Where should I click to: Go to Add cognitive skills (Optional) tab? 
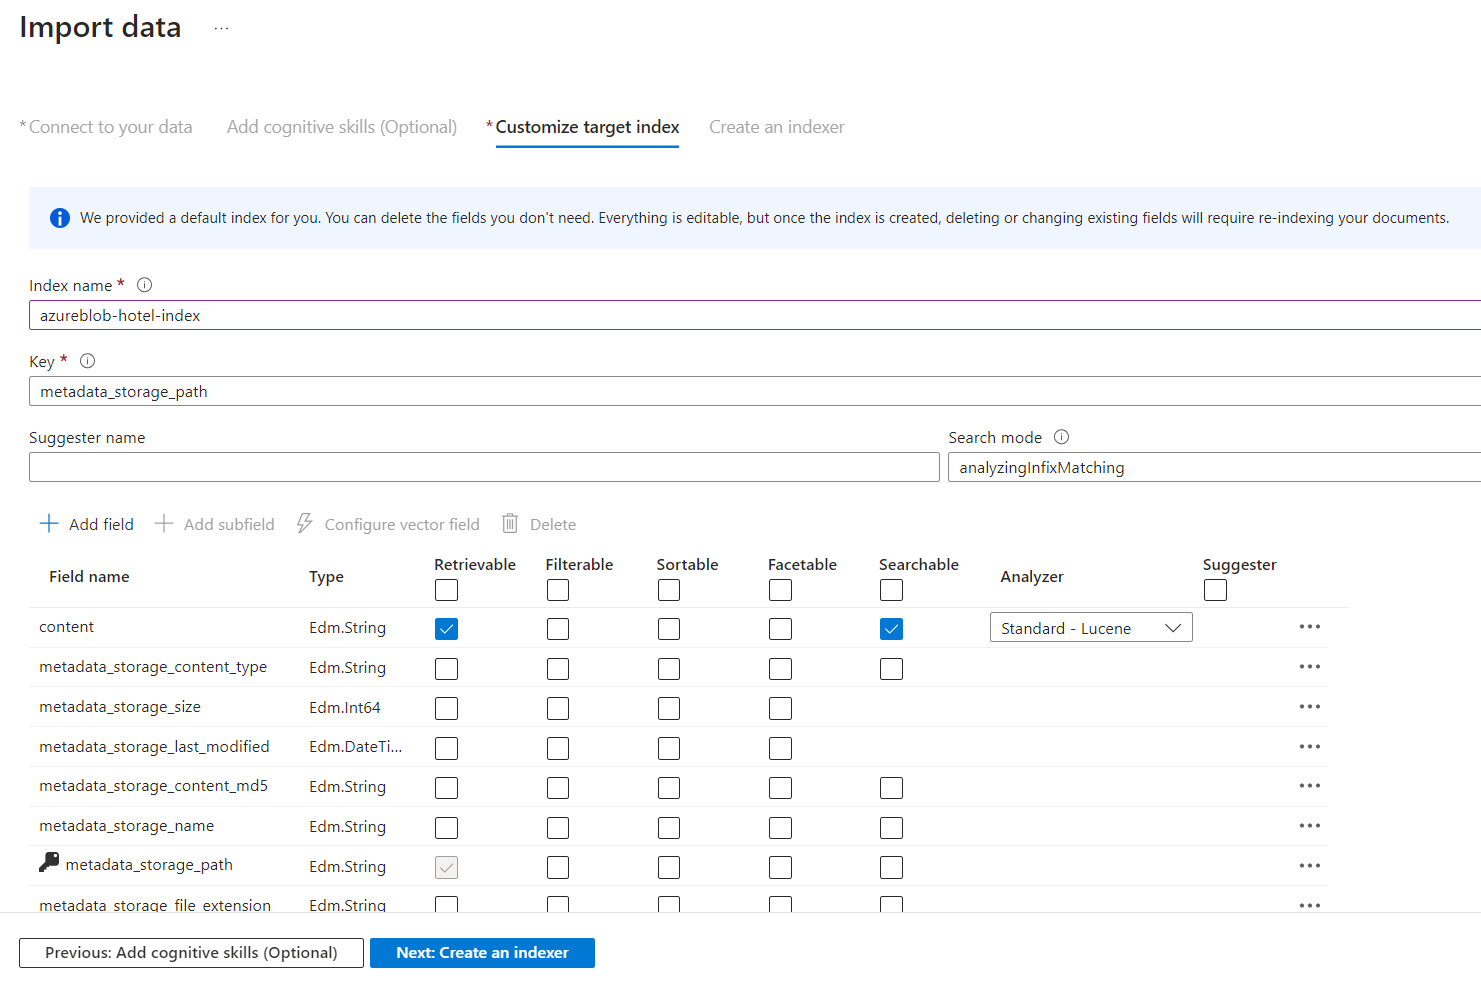[341, 127]
